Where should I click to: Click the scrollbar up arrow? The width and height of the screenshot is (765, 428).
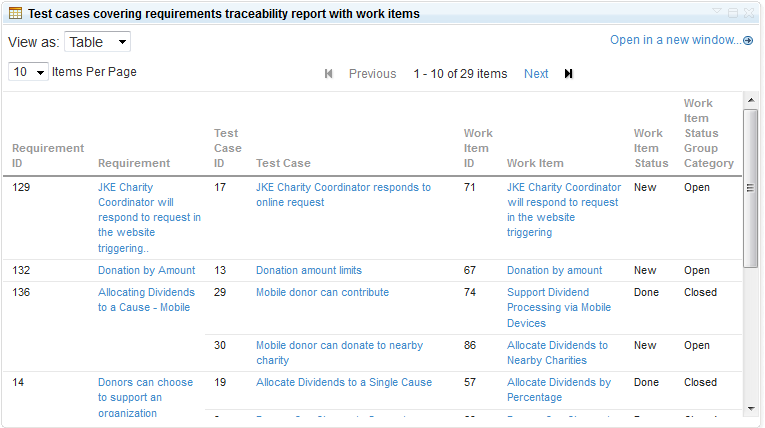click(751, 100)
